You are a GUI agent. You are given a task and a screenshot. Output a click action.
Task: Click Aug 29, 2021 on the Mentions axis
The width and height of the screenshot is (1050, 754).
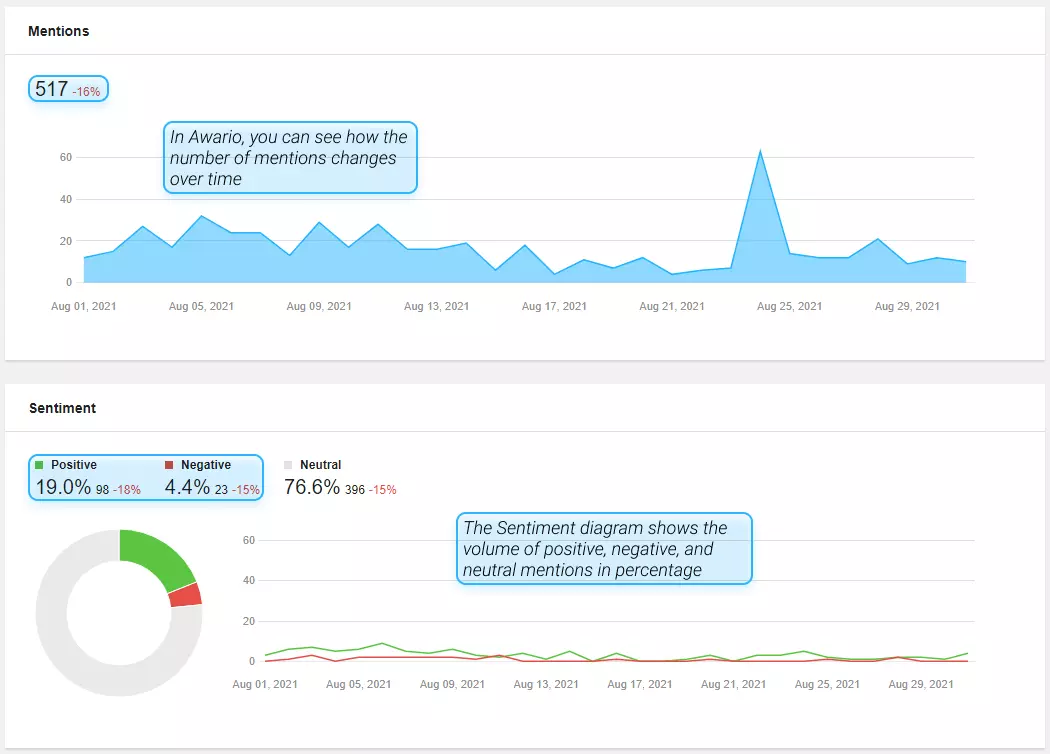[907, 306]
